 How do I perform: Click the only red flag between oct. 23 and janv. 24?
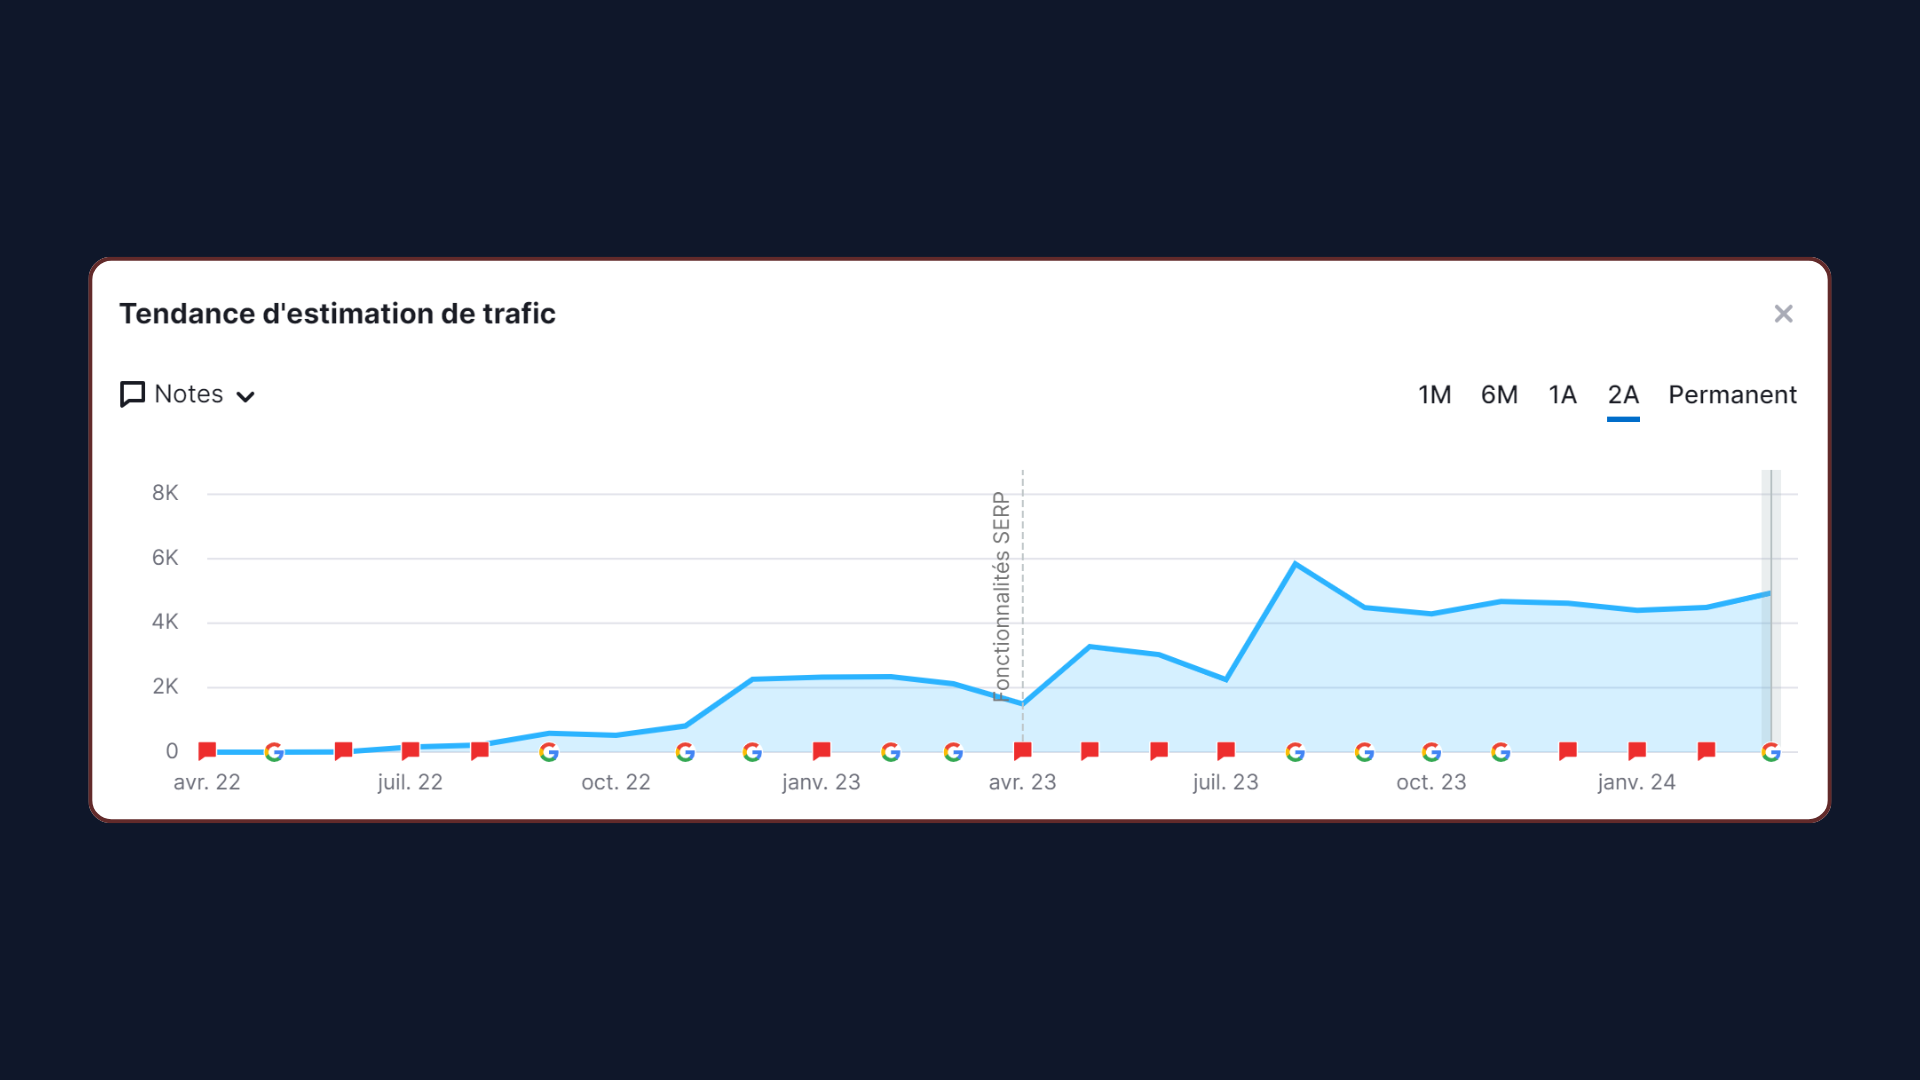pos(1568,751)
